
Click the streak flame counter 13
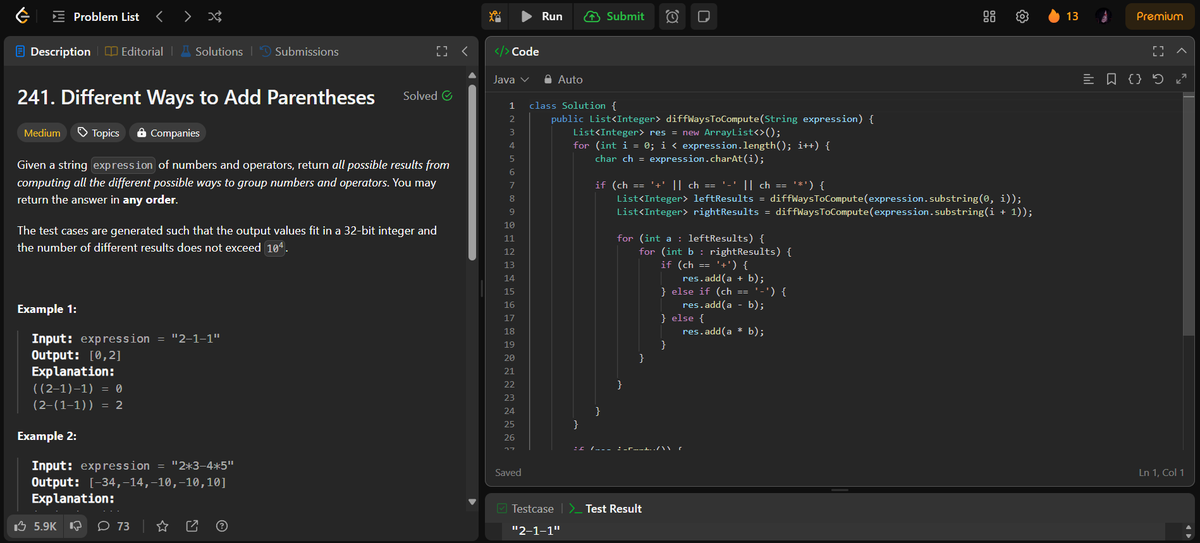coord(1063,17)
